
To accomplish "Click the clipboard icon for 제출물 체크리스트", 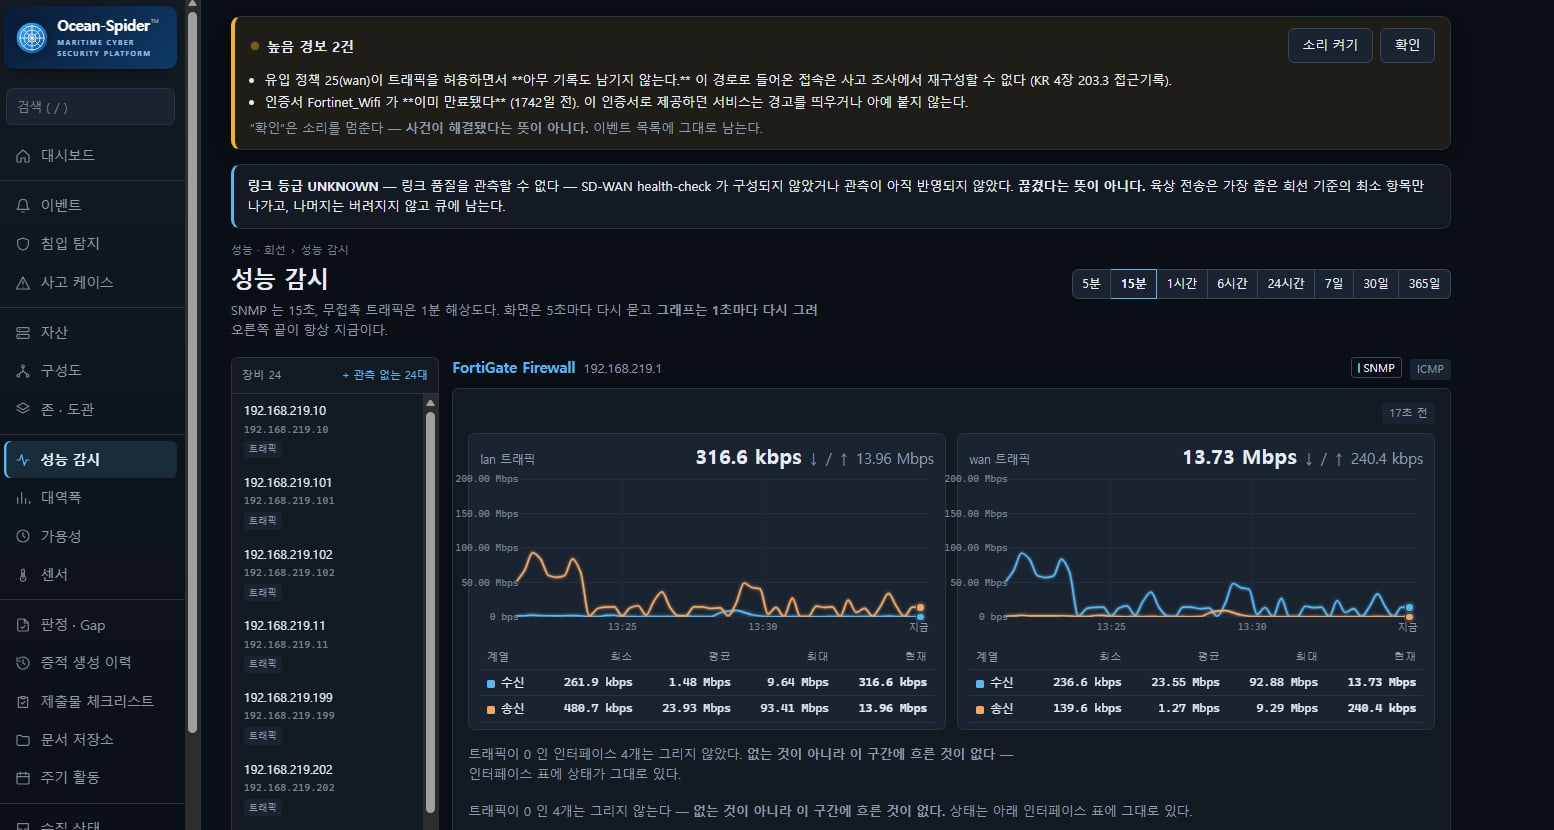I will point(23,702).
